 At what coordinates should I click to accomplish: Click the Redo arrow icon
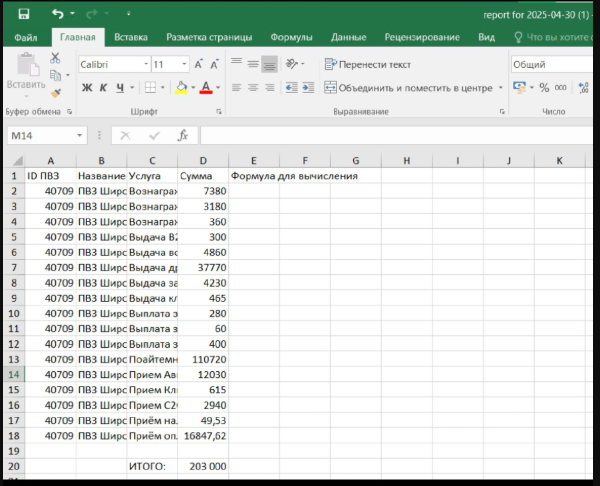91,14
